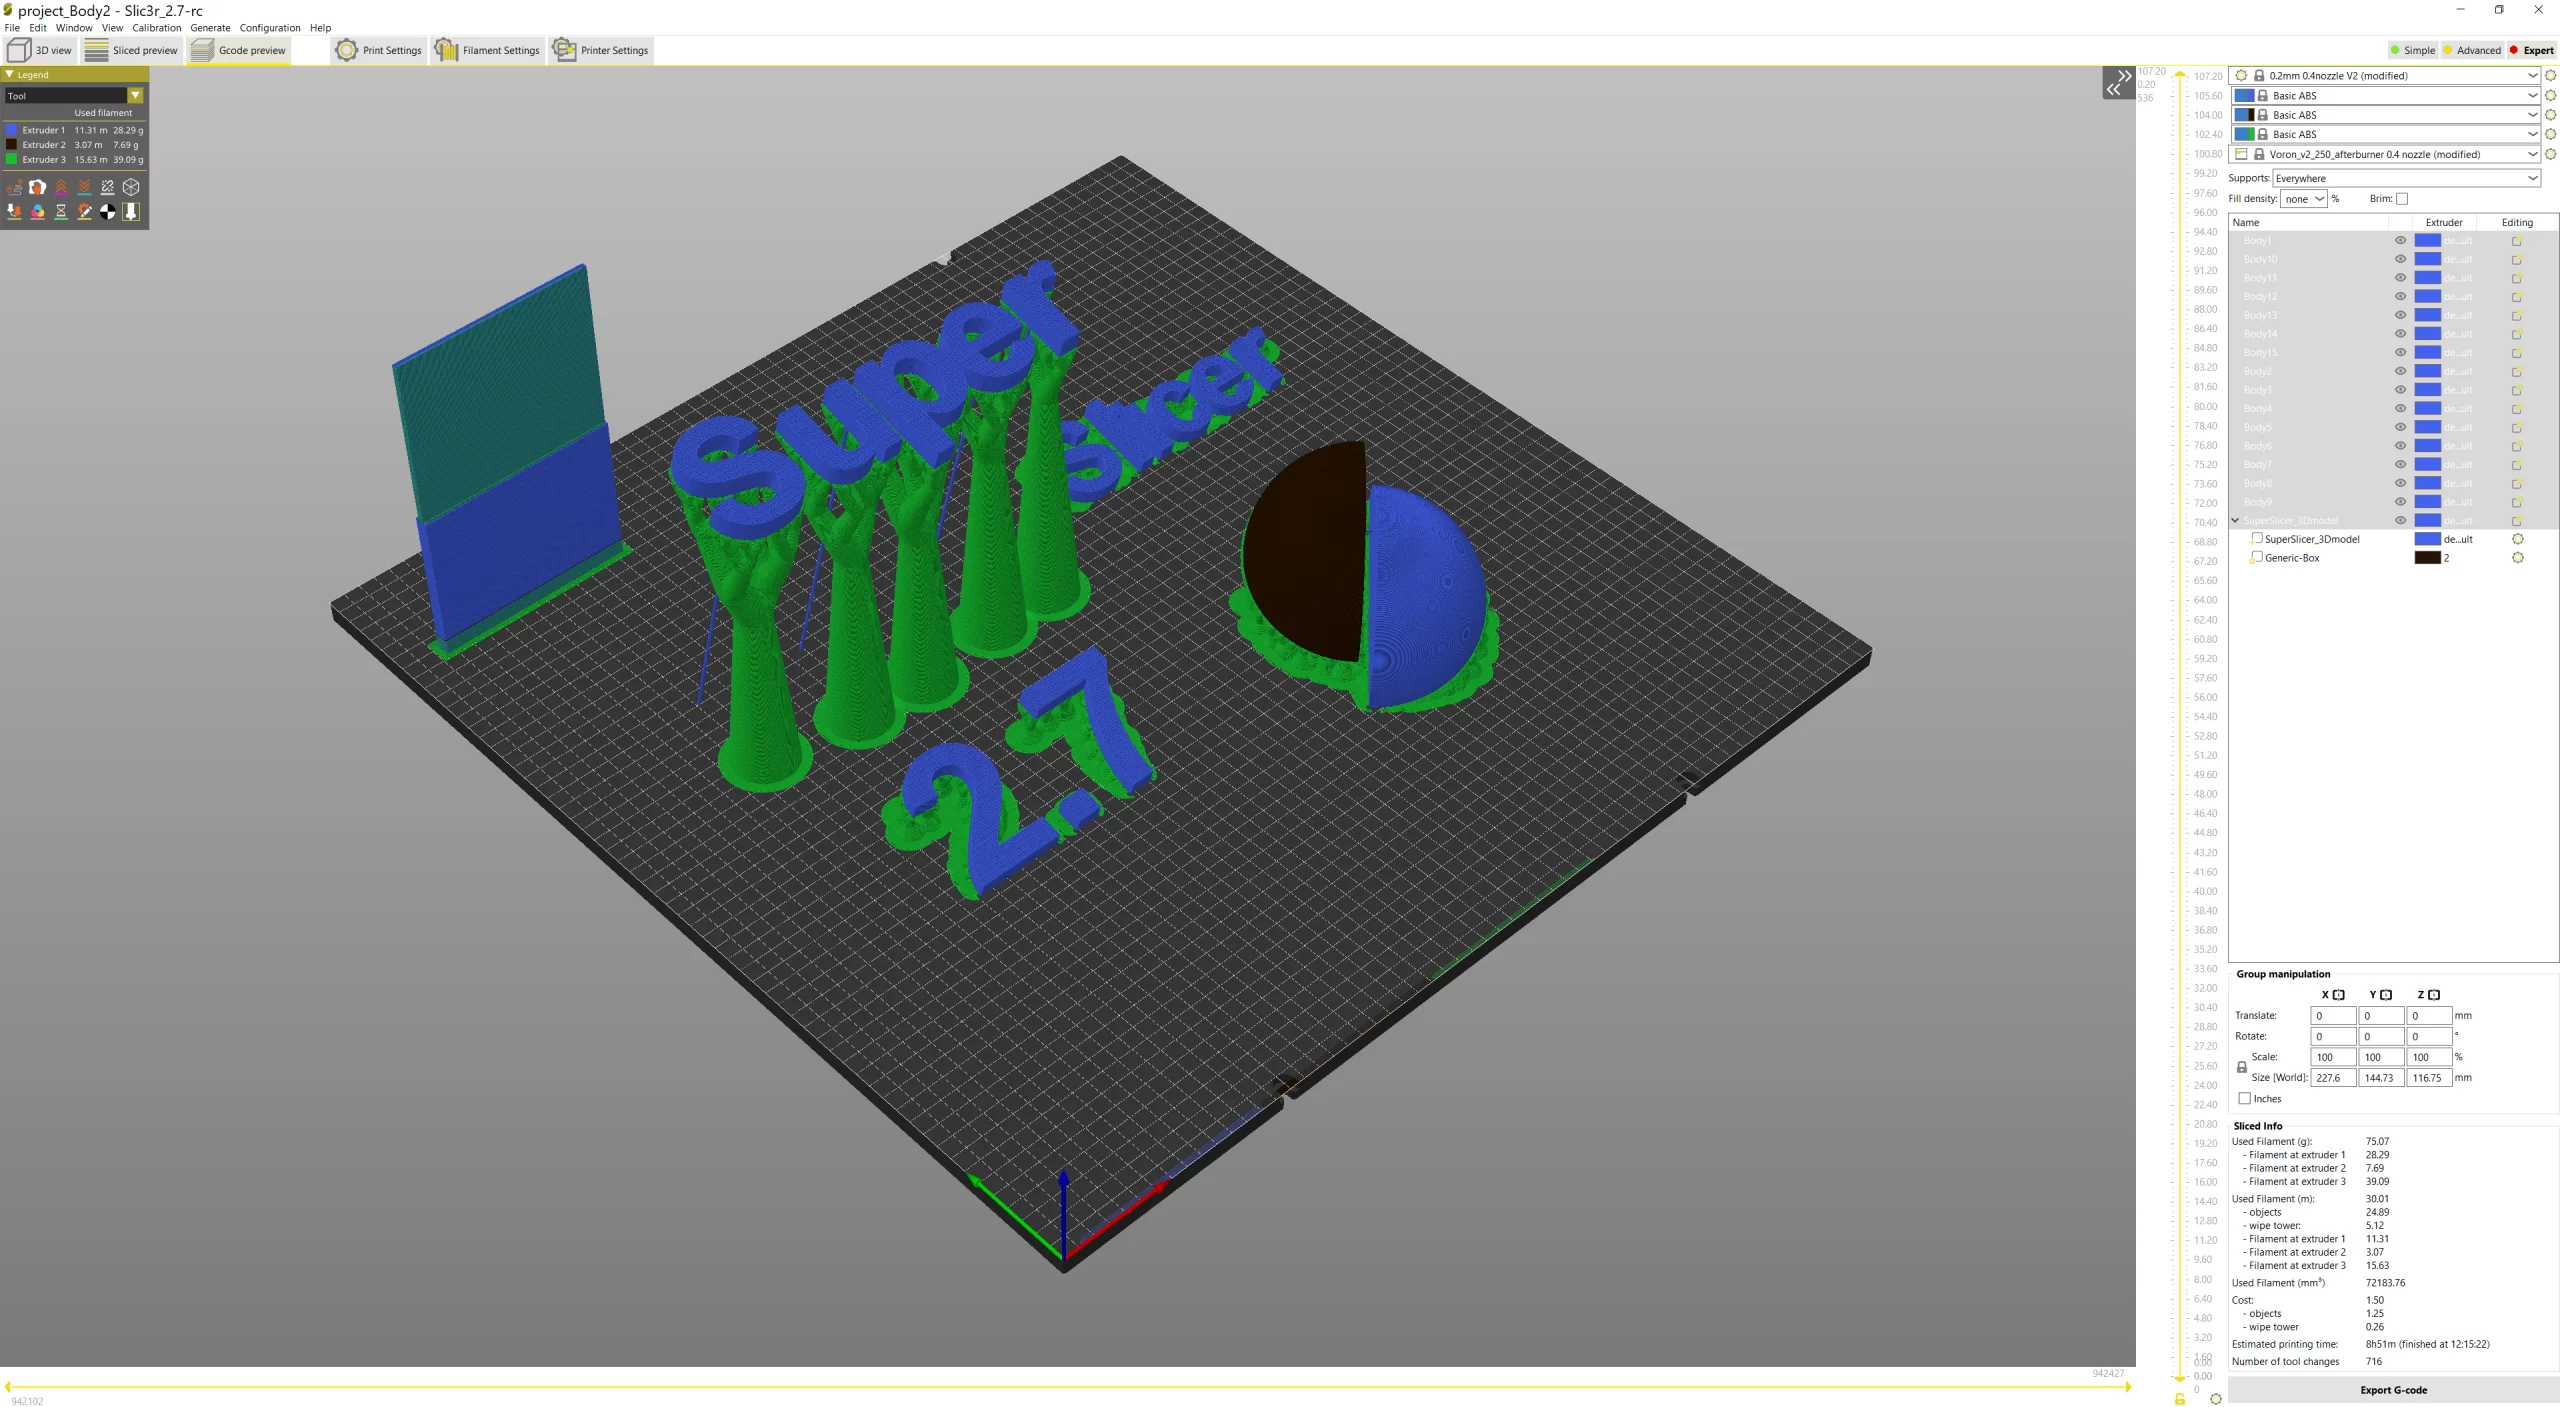Screen dimensions: 2560x1407
Task: Click Export G-code button
Action: pos(2393,1390)
